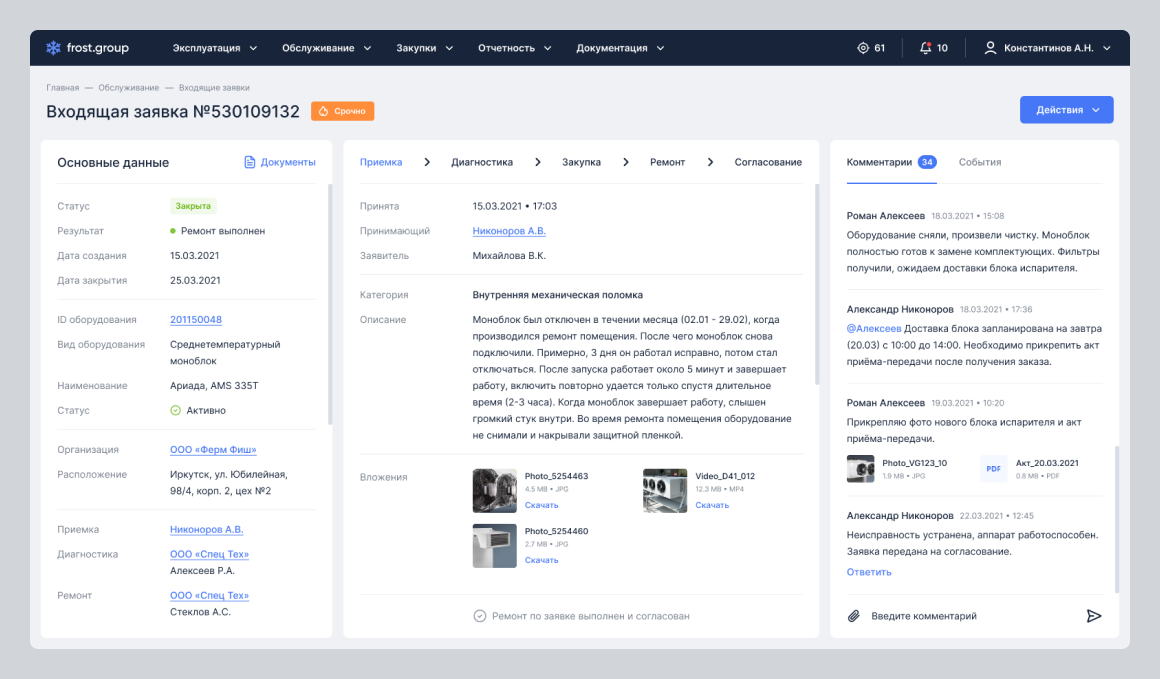Viewport: 1160px width, 679px height.
Task: Select the Согласование stage tab
Action: point(768,162)
